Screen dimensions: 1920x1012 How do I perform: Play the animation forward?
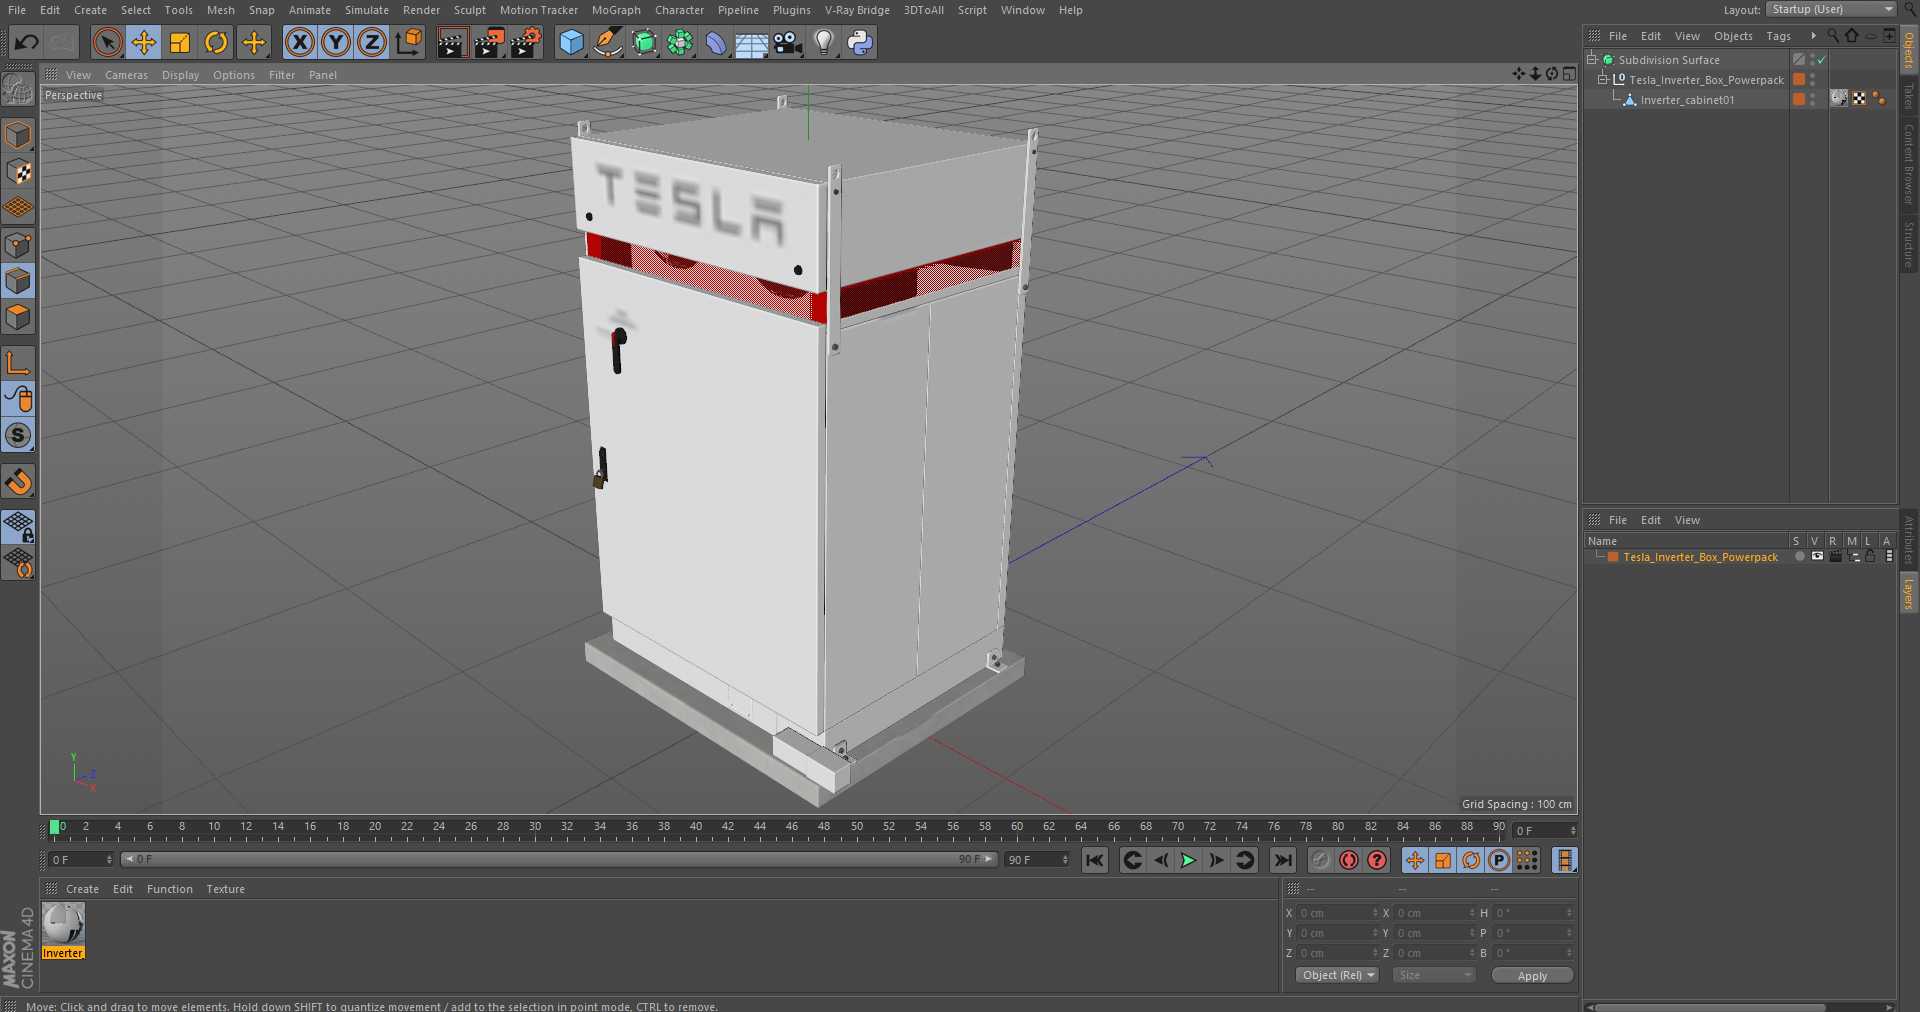(x=1188, y=860)
